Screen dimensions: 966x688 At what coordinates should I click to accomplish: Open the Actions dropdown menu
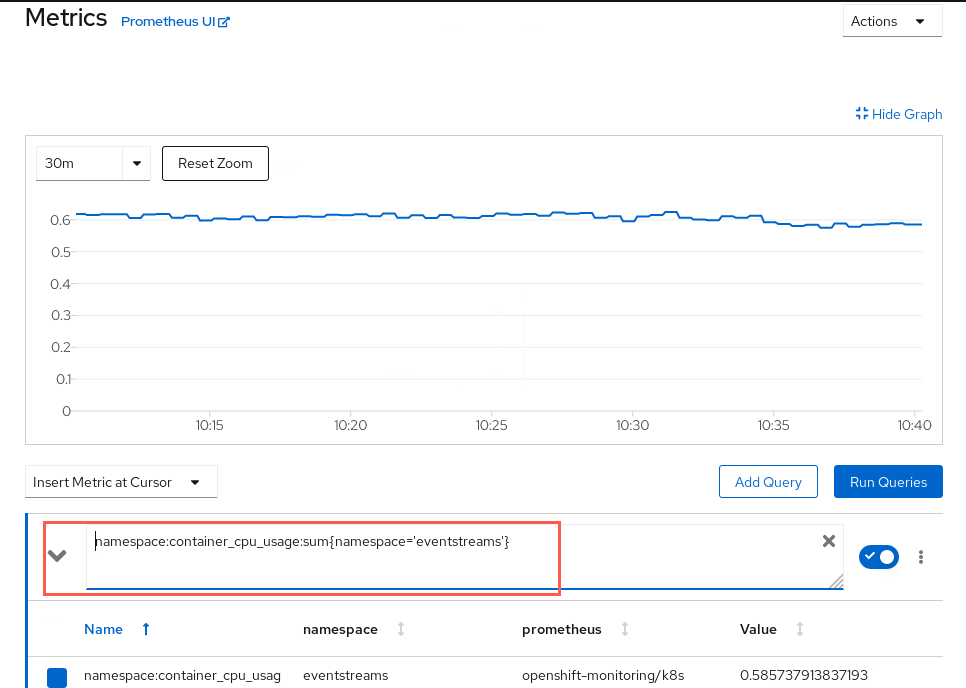click(x=892, y=21)
